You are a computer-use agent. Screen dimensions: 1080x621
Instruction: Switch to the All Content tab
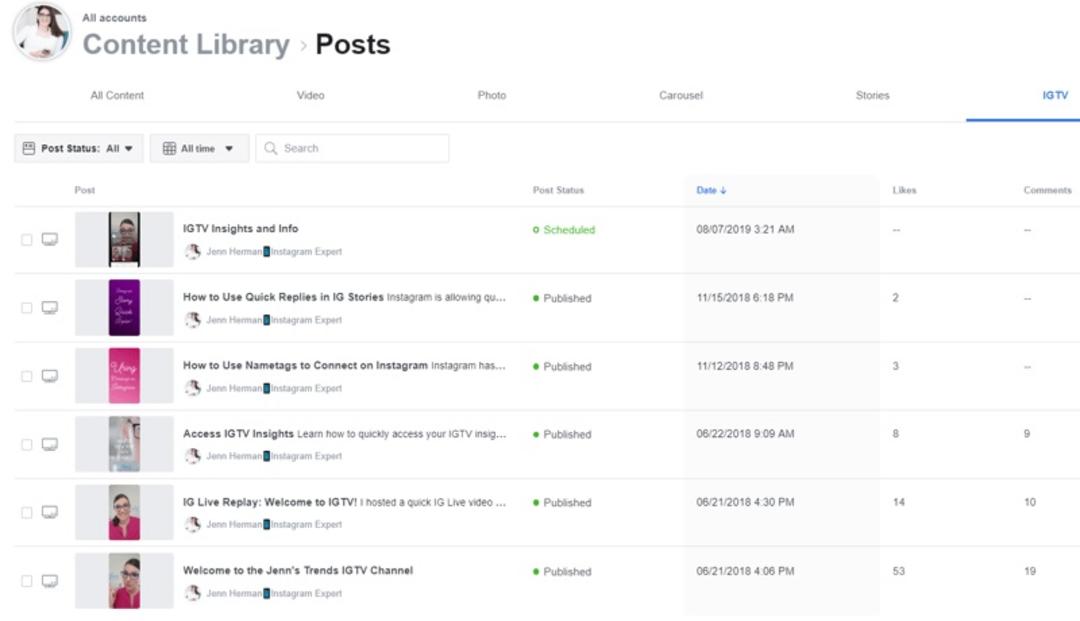pyautogui.click(x=117, y=96)
